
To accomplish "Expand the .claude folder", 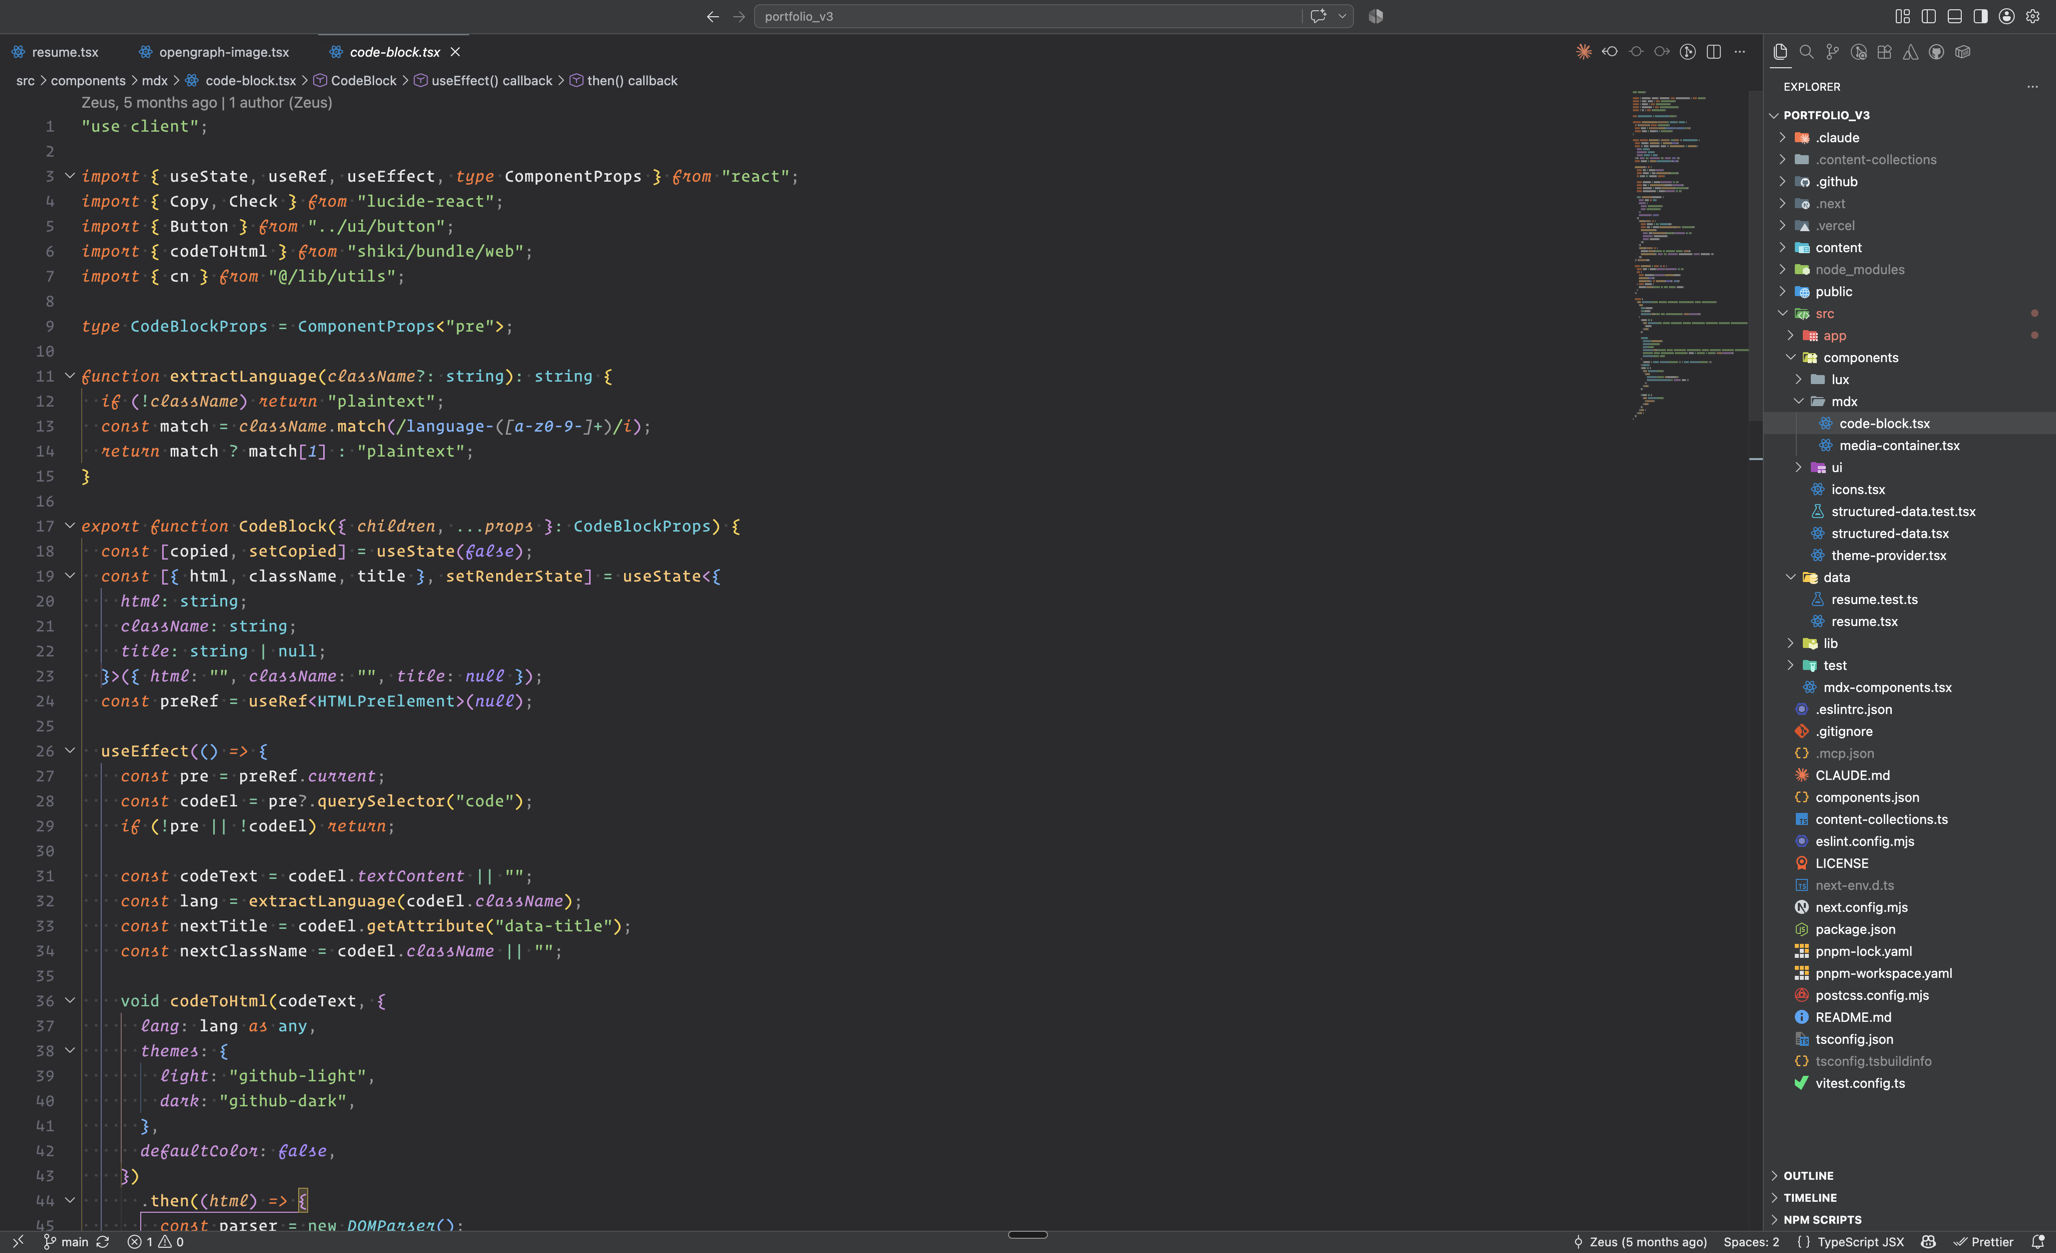I will tap(1782, 138).
